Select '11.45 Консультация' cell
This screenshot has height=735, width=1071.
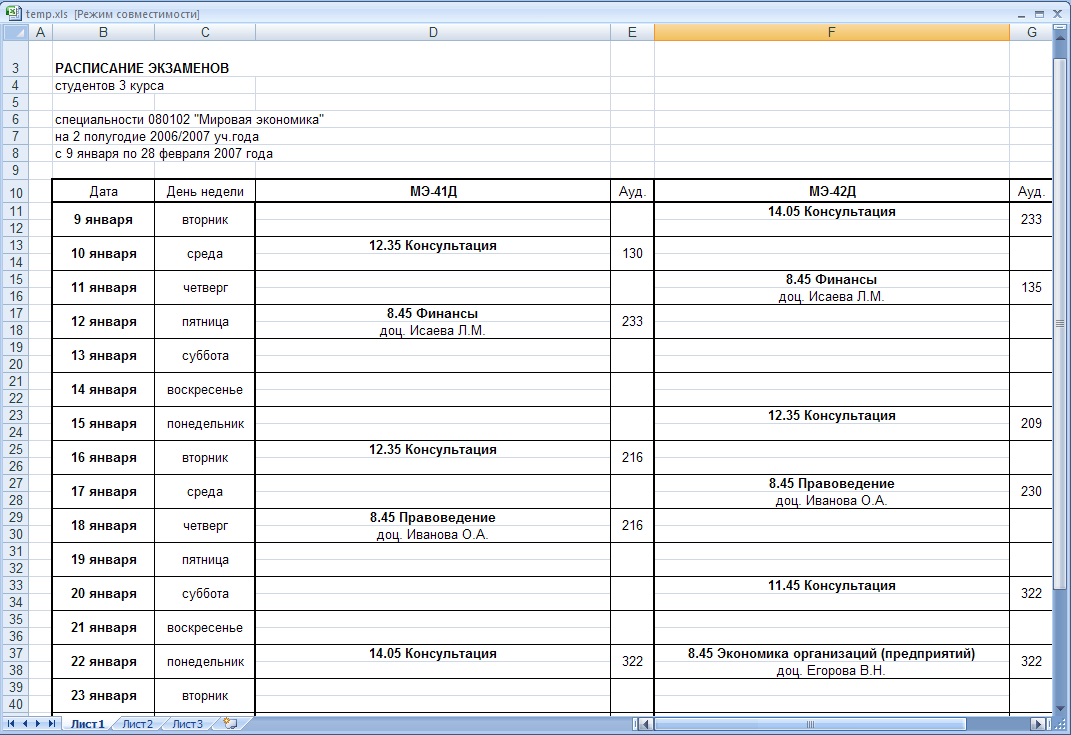coord(831,585)
